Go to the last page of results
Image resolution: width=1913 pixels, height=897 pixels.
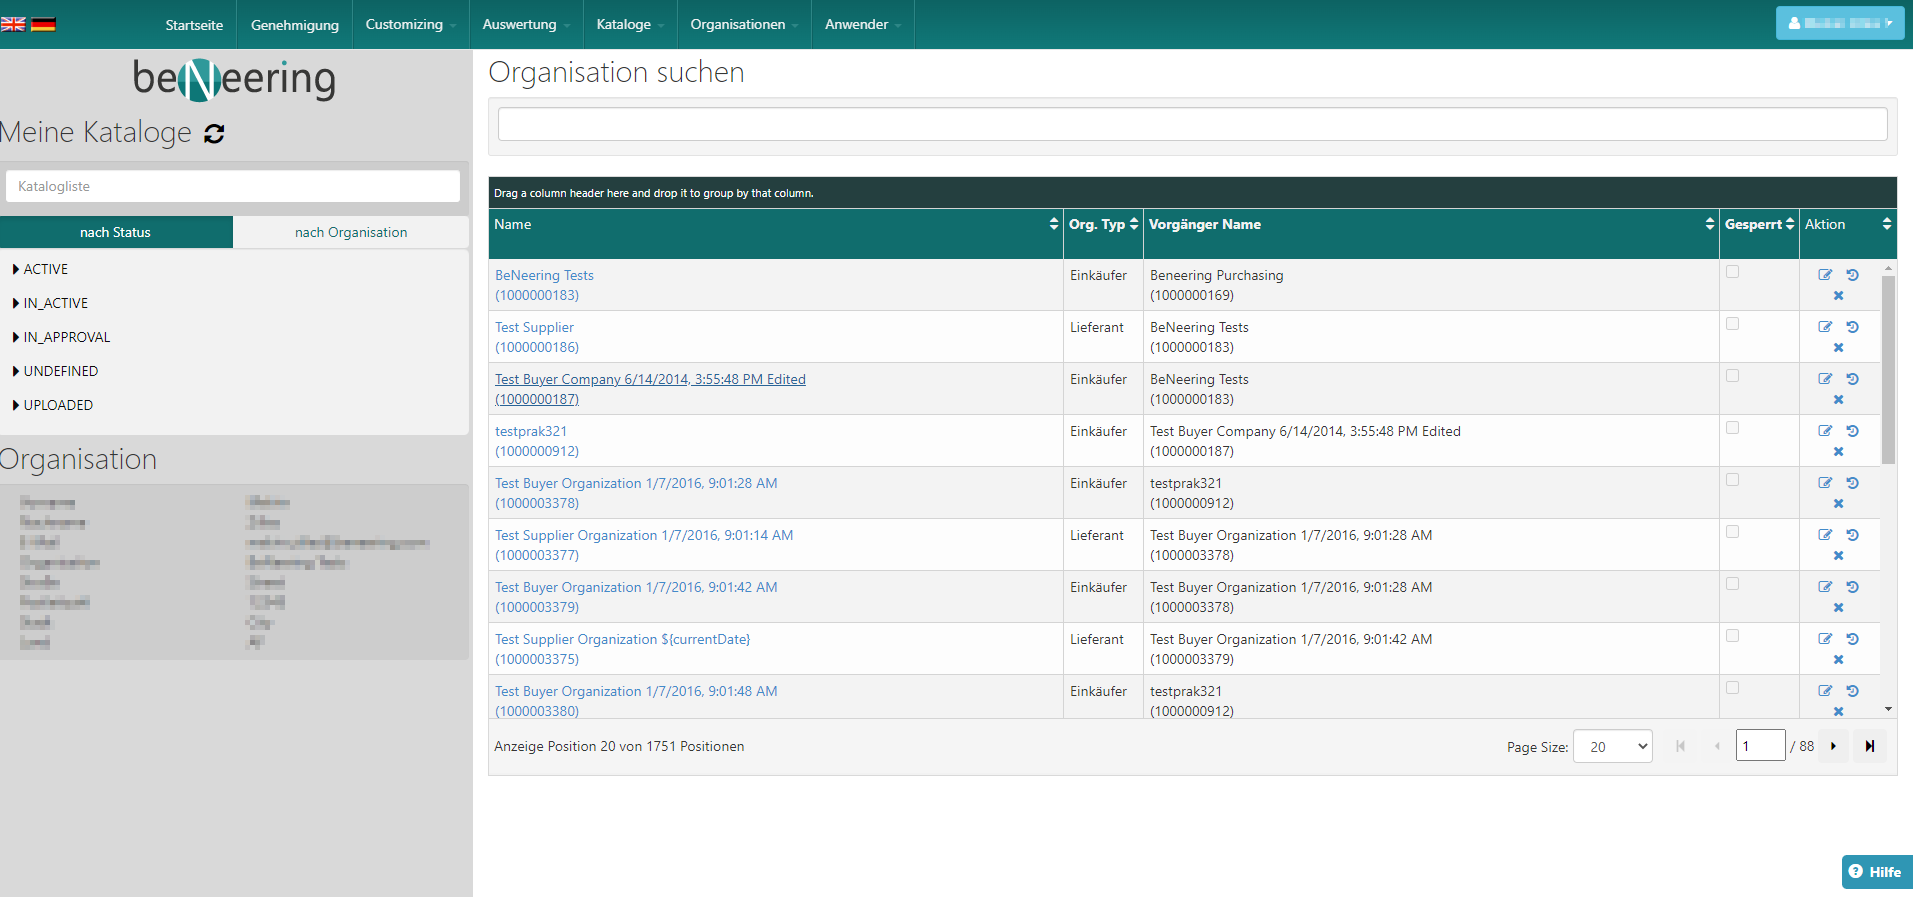pyautogui.click(x=1869, y=746)
